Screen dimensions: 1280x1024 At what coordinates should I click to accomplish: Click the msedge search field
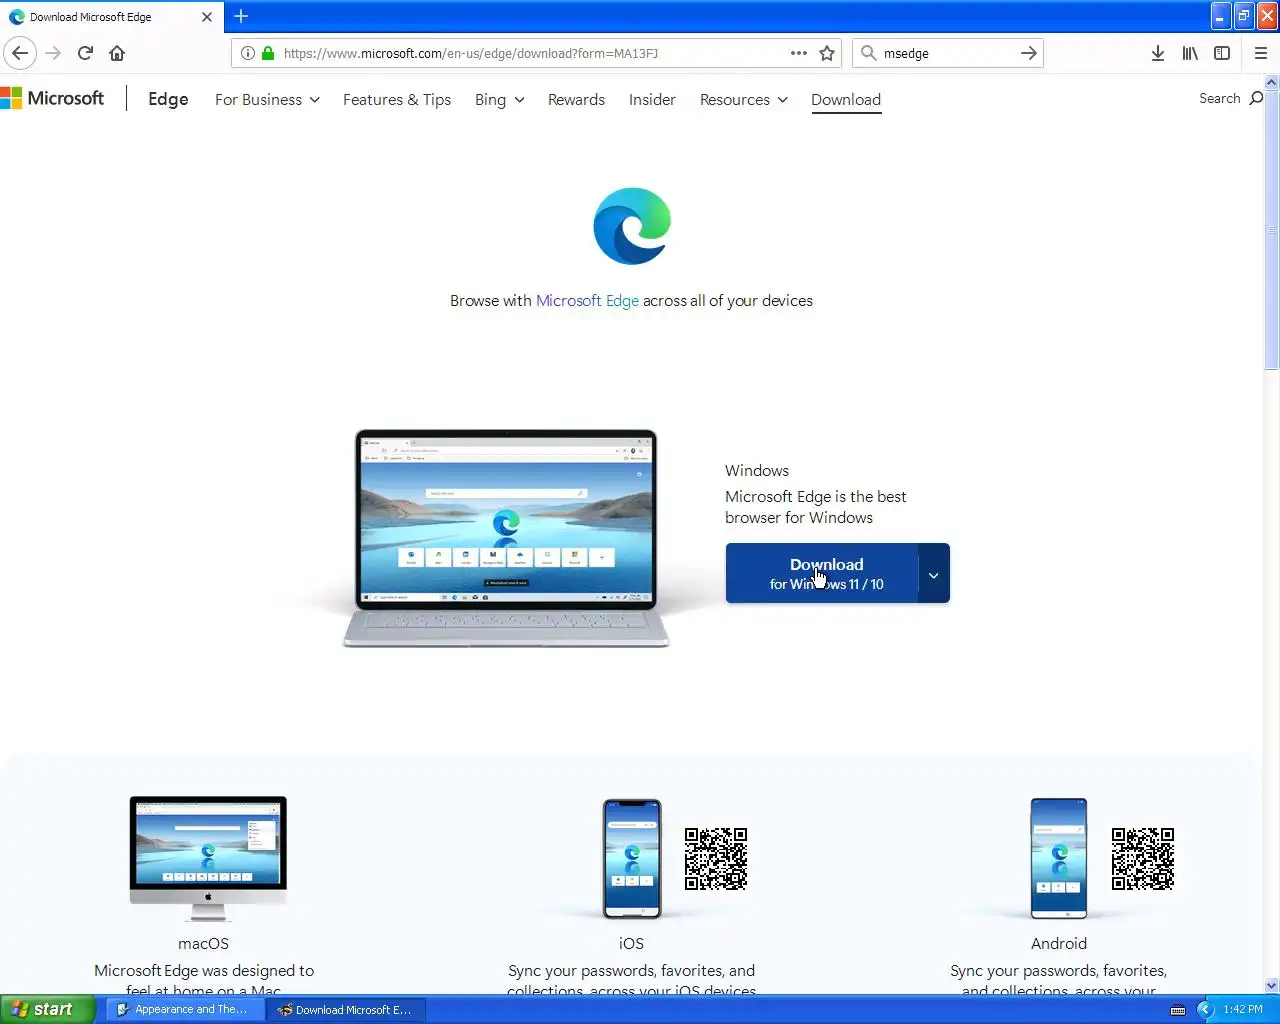coord(946,53)
